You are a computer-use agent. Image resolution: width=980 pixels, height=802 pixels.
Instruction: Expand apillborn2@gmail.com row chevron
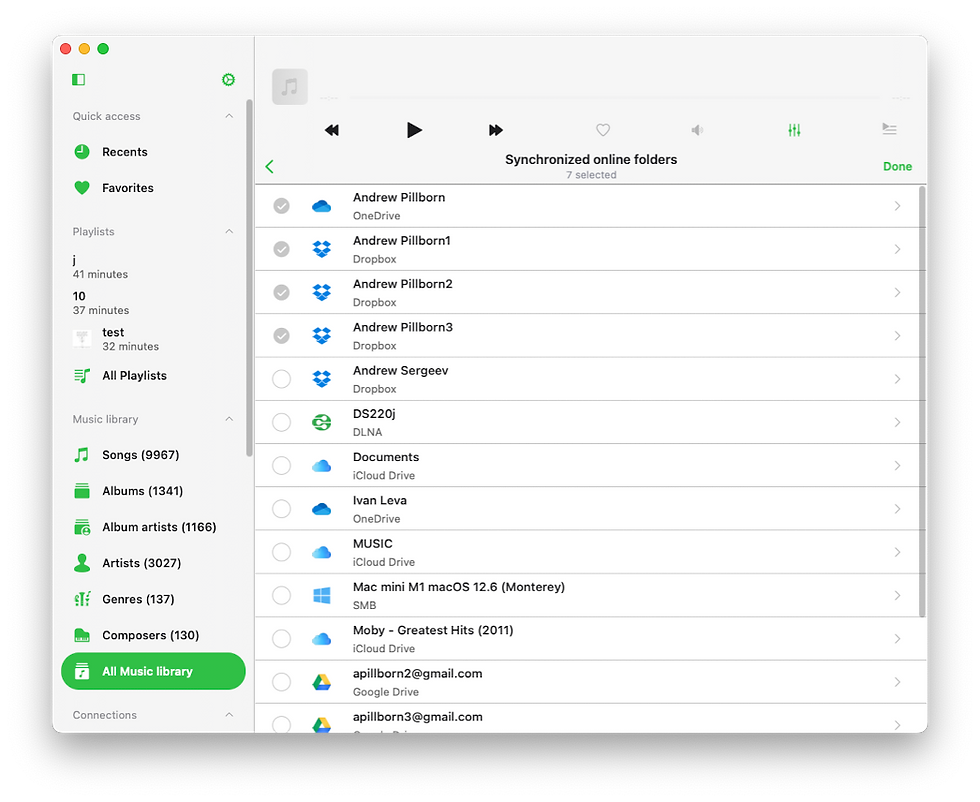(x=898, y=682)
